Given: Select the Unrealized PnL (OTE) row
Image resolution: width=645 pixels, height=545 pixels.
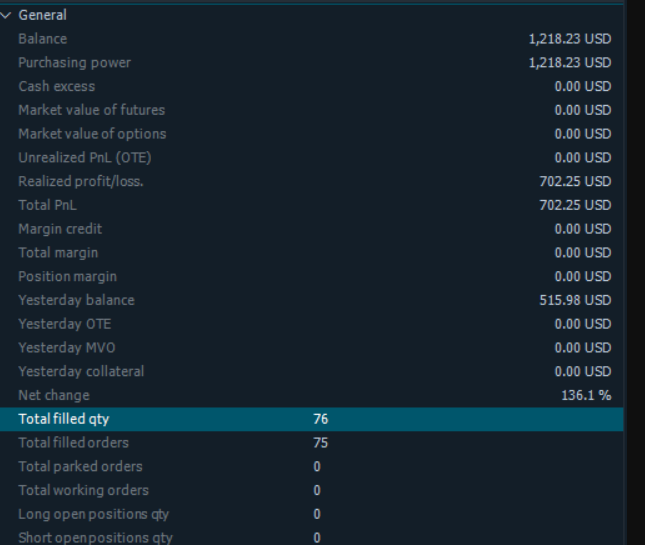Looking at the screenshot, I should click(x=312, y=158).
